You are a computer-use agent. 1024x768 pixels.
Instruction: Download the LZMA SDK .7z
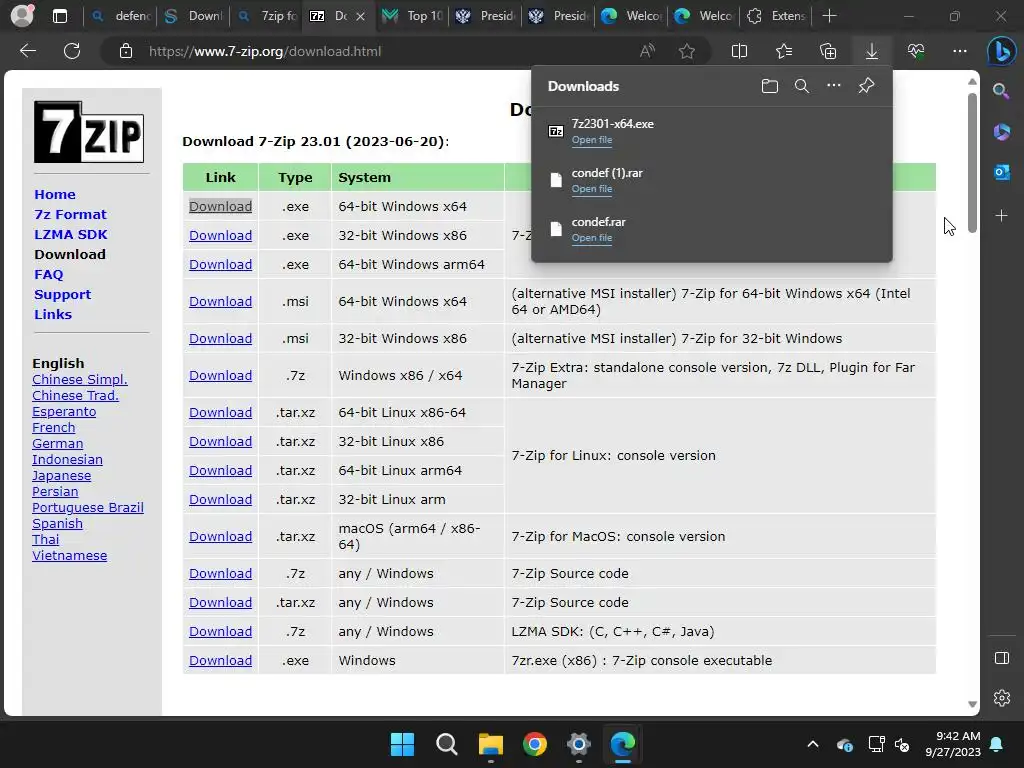pos(220,632)
